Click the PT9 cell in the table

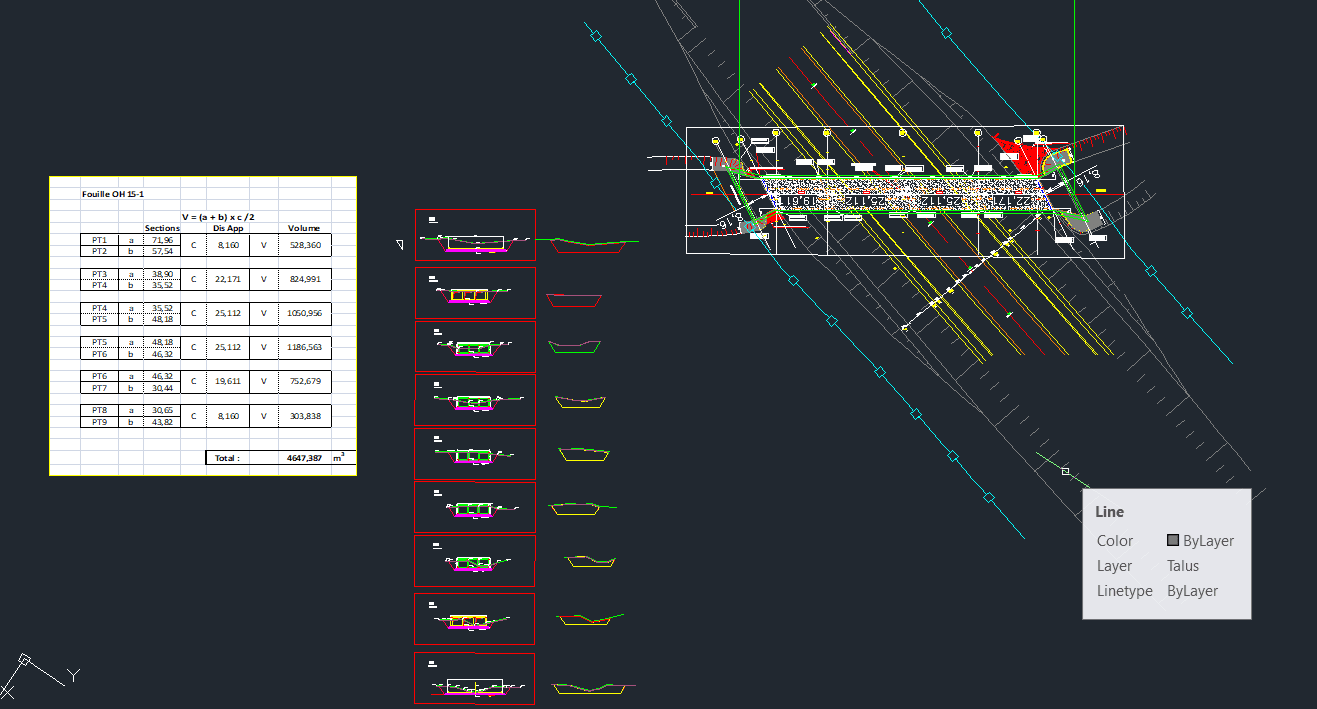tap(99, 422)
